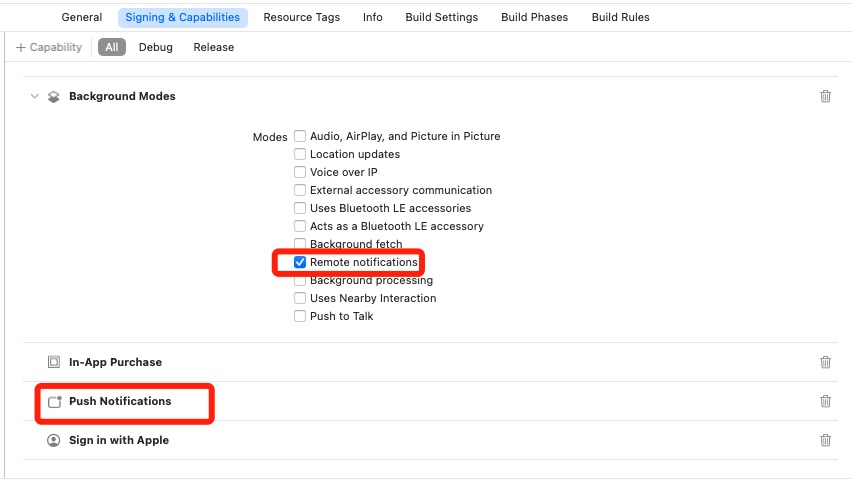852x479 pixels.
Task: Check the Voice over IP checkbox
Action: tap(300, 172)
